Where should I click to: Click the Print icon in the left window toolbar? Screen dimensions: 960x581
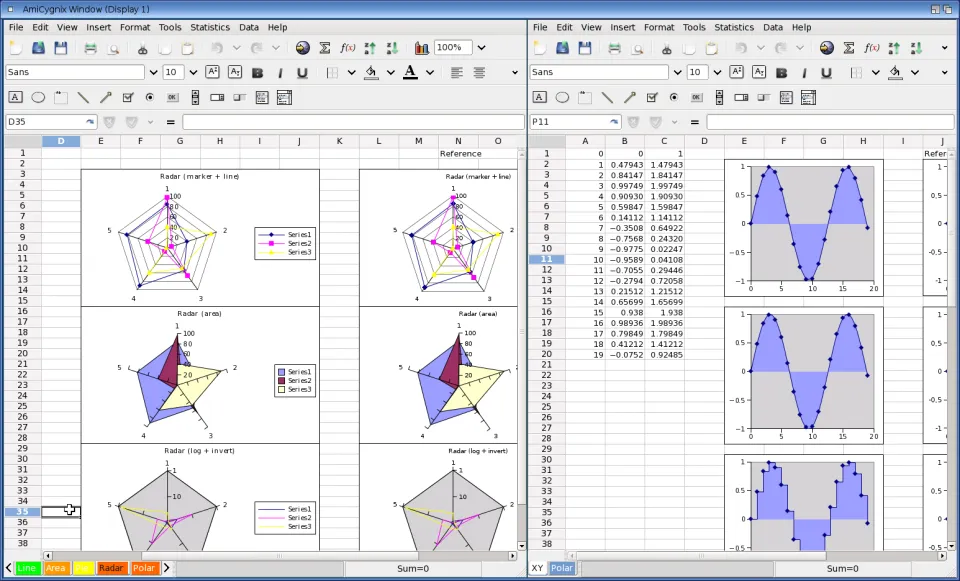(x=91, y=48)
